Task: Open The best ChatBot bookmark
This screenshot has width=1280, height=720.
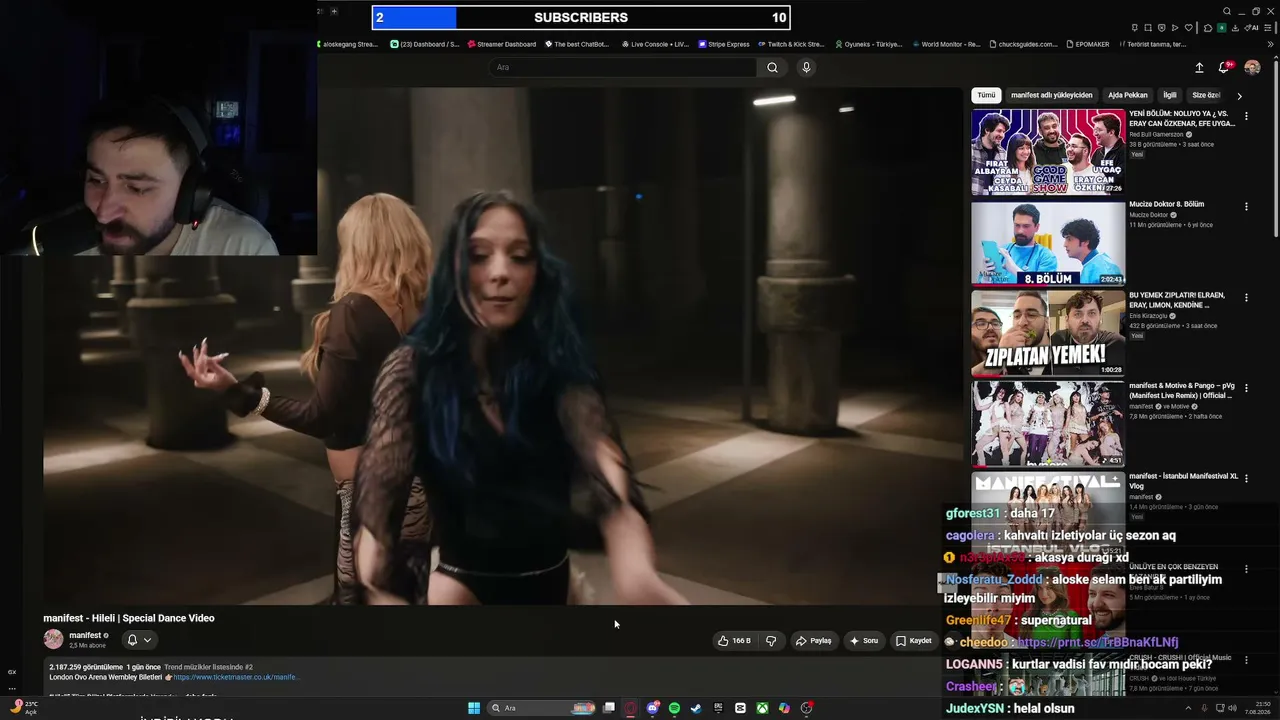Action: click(x=579, y=44)
